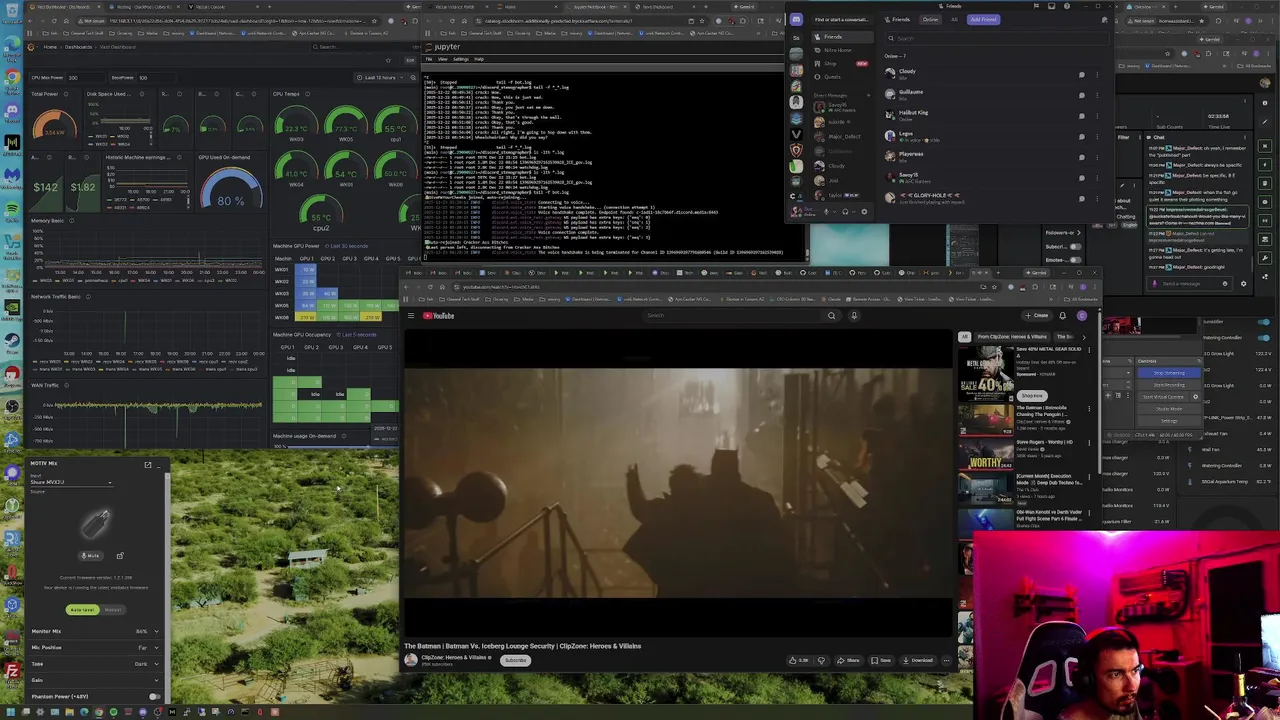Select Manual mode in MOTIV Mix
Image resolution: width=1280 pixels, height=720 pixels.
point(112,610)
